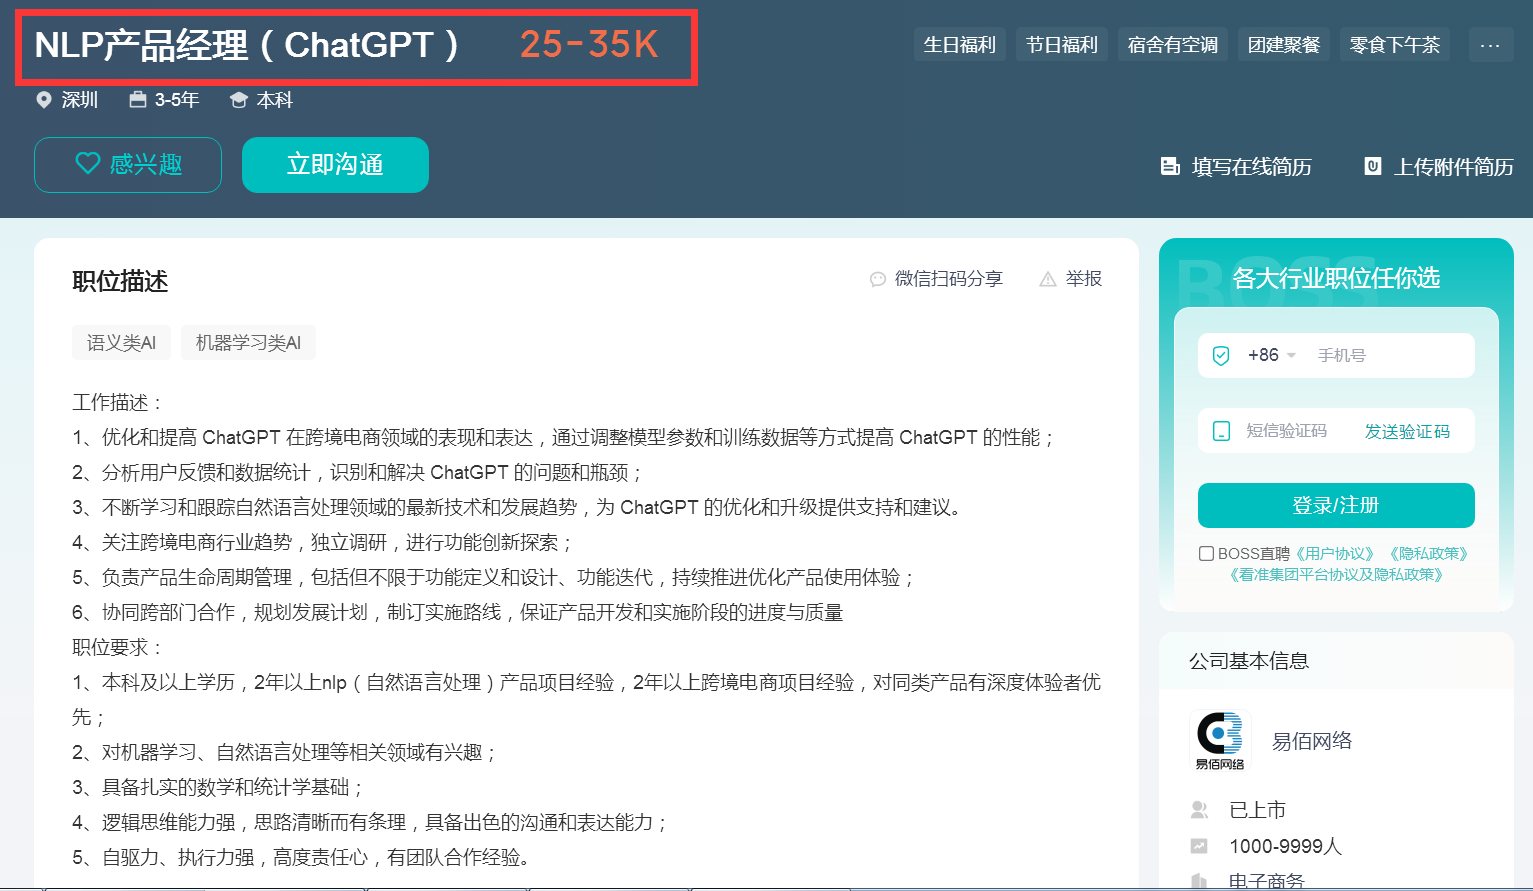Viewport: 1533px width, 891px height.
Task: Click the 立即沟通 button
Action: 335,165
